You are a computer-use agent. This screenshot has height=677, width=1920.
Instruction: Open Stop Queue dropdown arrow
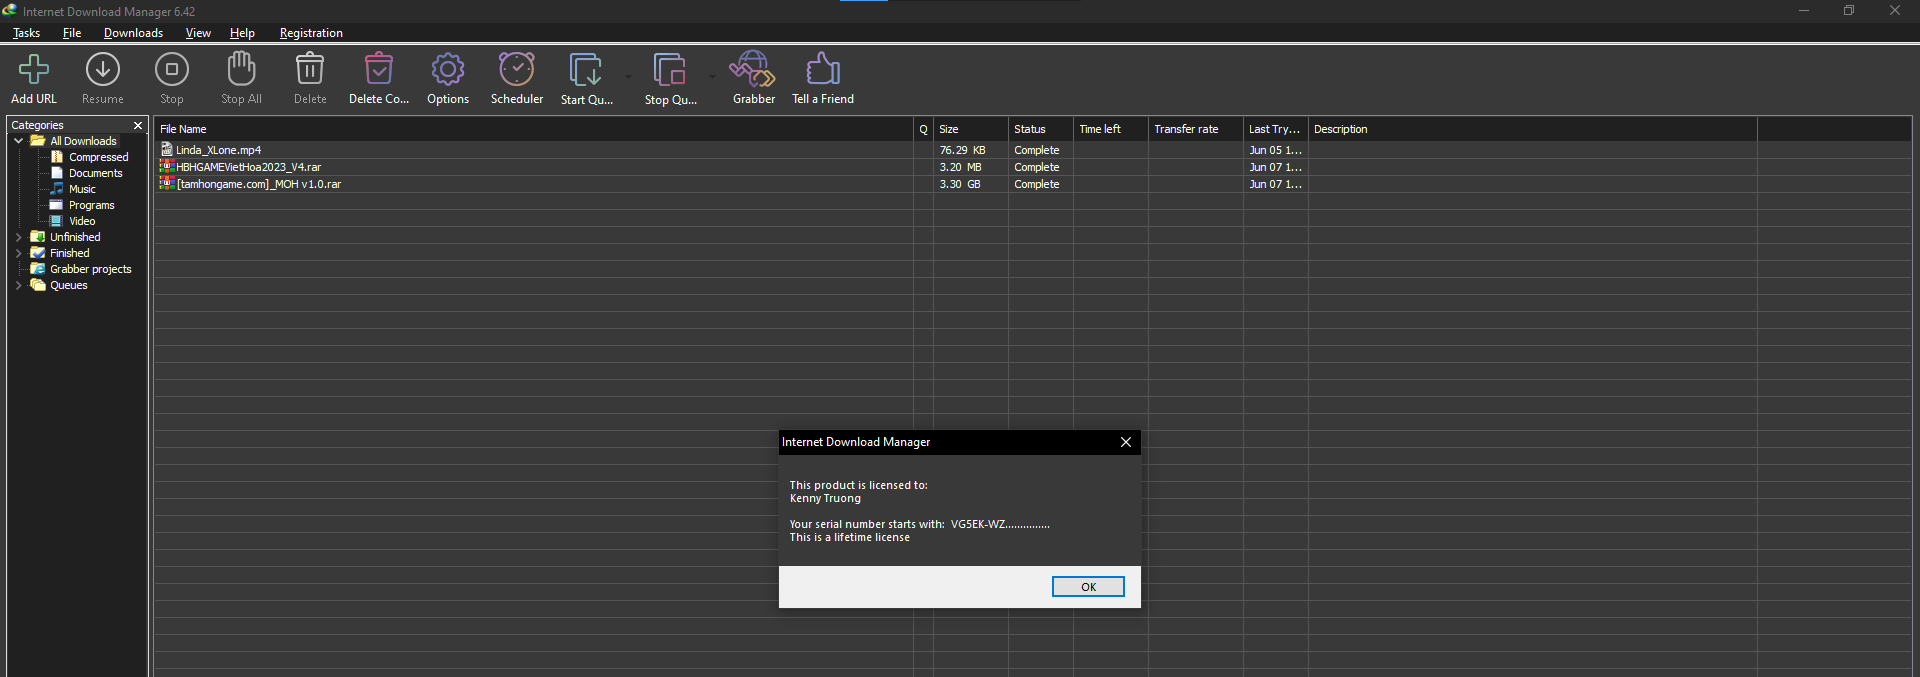[x=713, y=76]
